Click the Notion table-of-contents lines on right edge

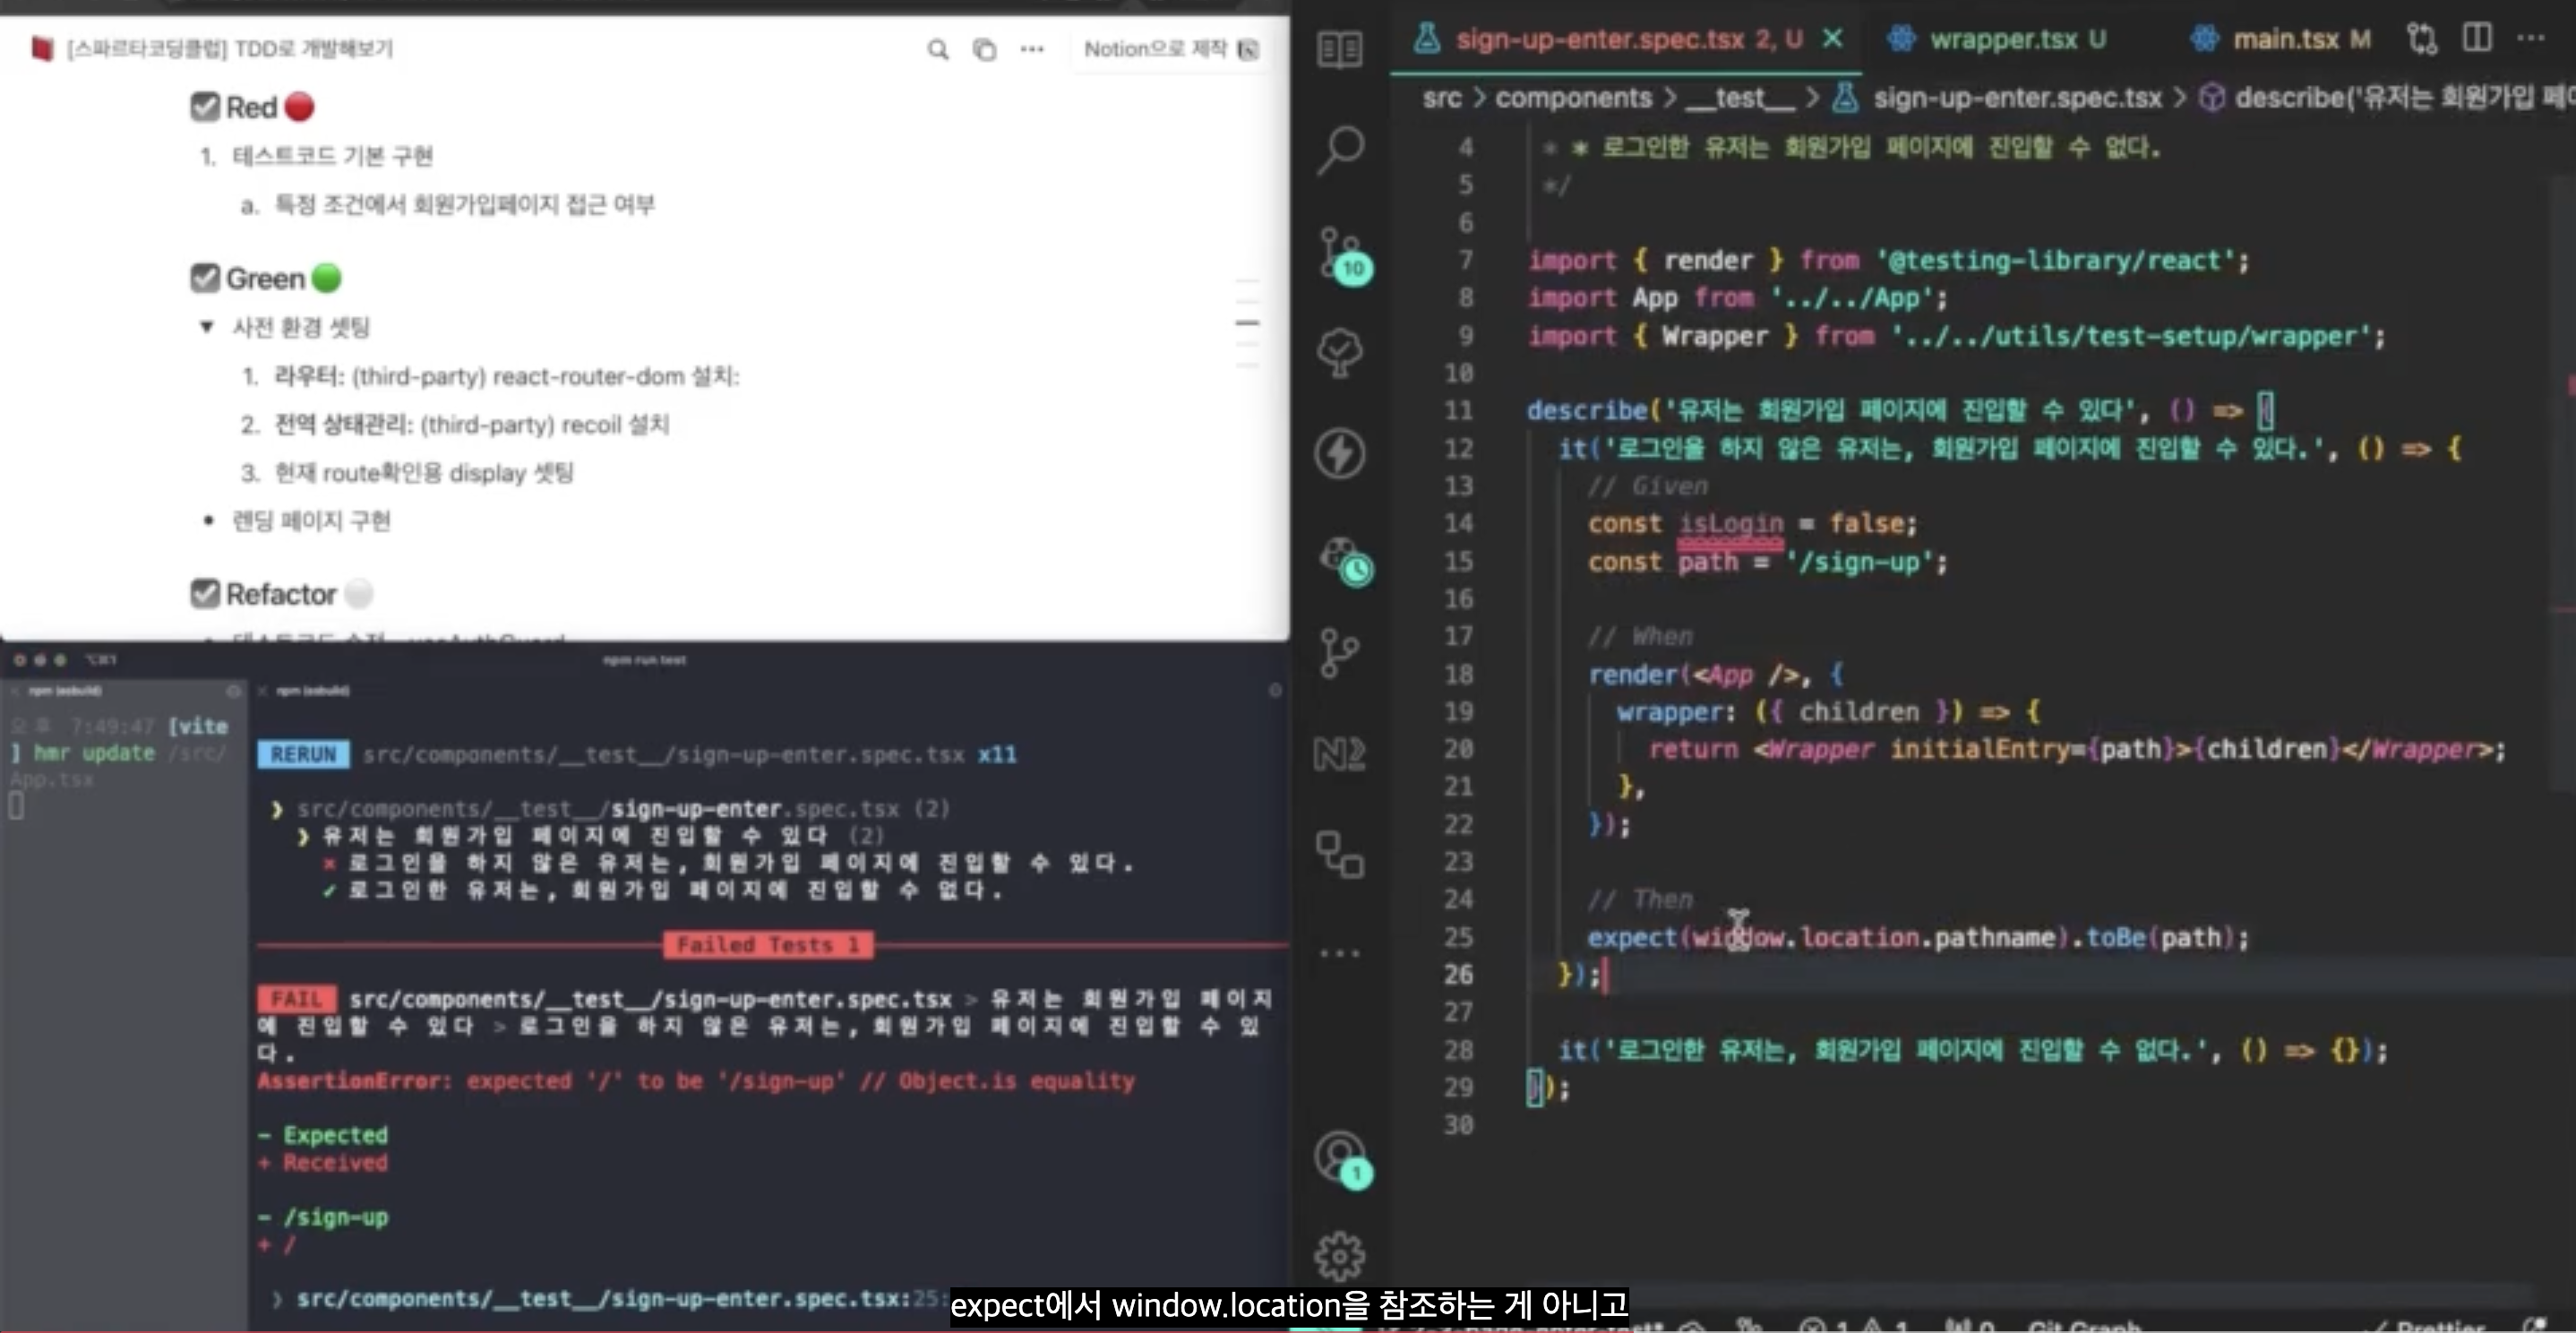(x=1247, y=323)
